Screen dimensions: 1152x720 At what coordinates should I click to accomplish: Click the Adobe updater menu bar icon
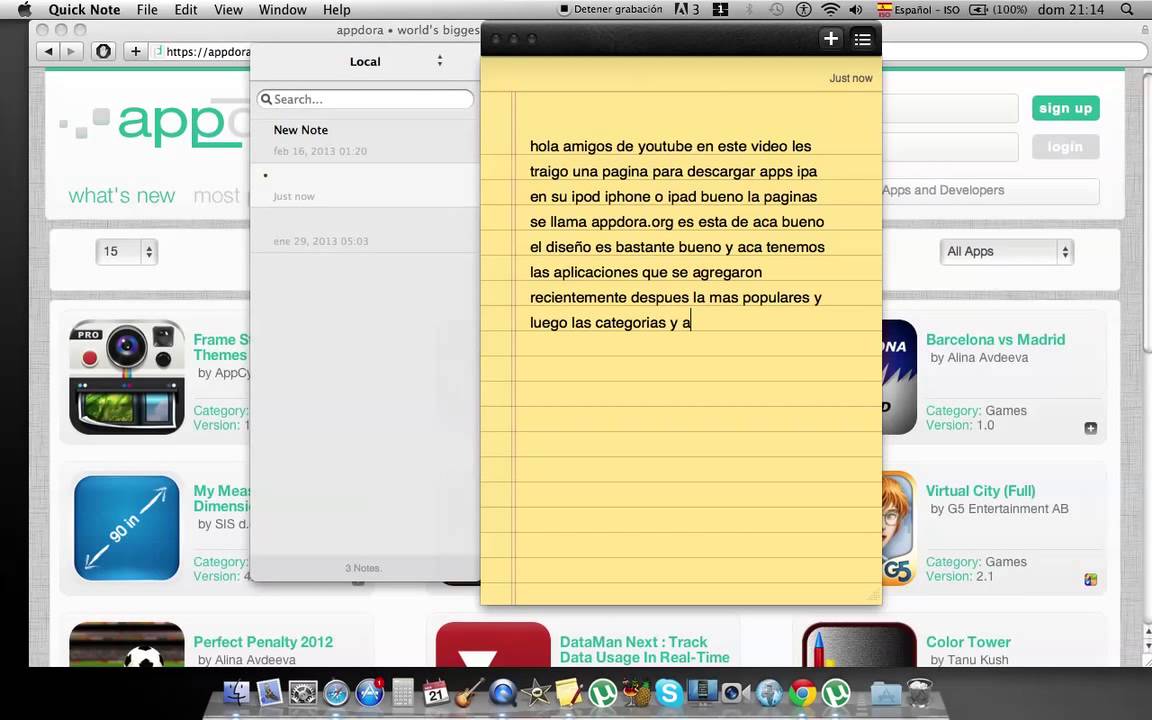tap(686, 10)
